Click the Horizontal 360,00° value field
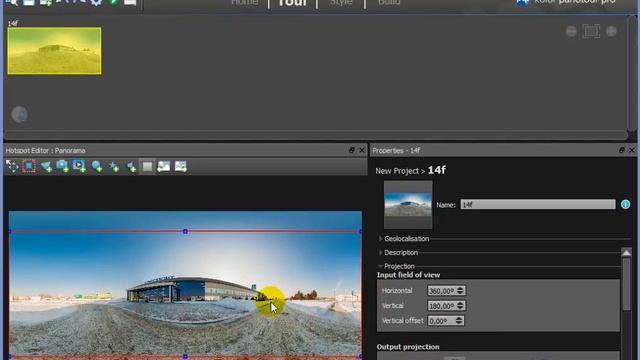 click(x=441, y=291)
